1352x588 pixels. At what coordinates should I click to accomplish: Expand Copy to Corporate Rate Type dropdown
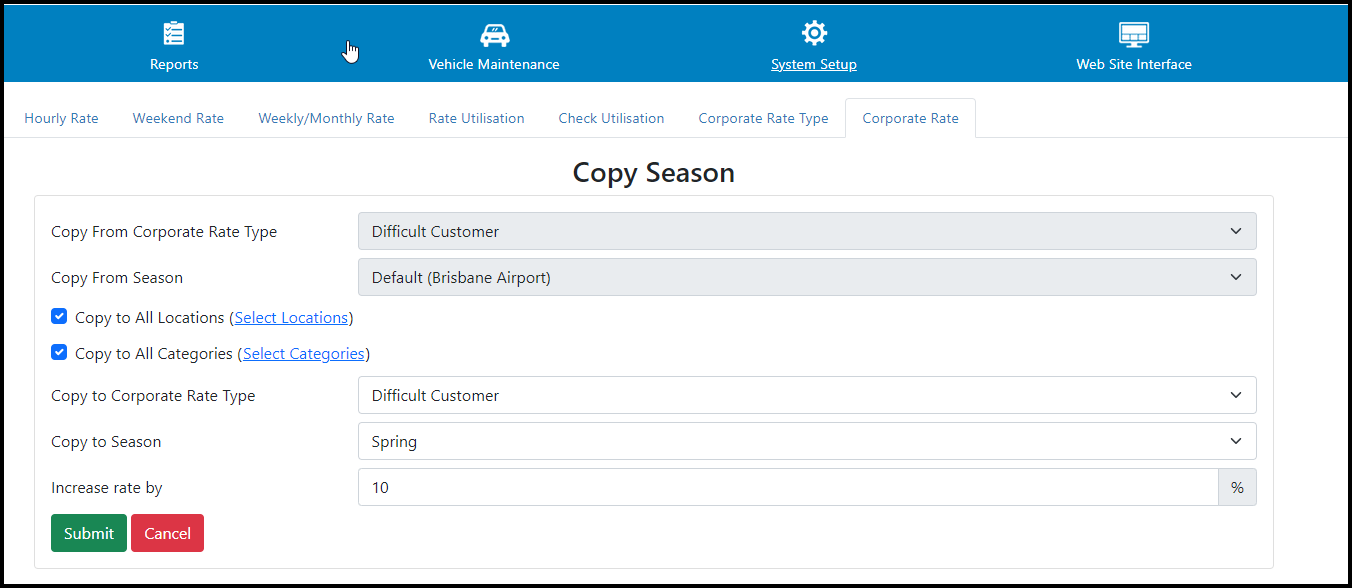[x=806, y=395]
